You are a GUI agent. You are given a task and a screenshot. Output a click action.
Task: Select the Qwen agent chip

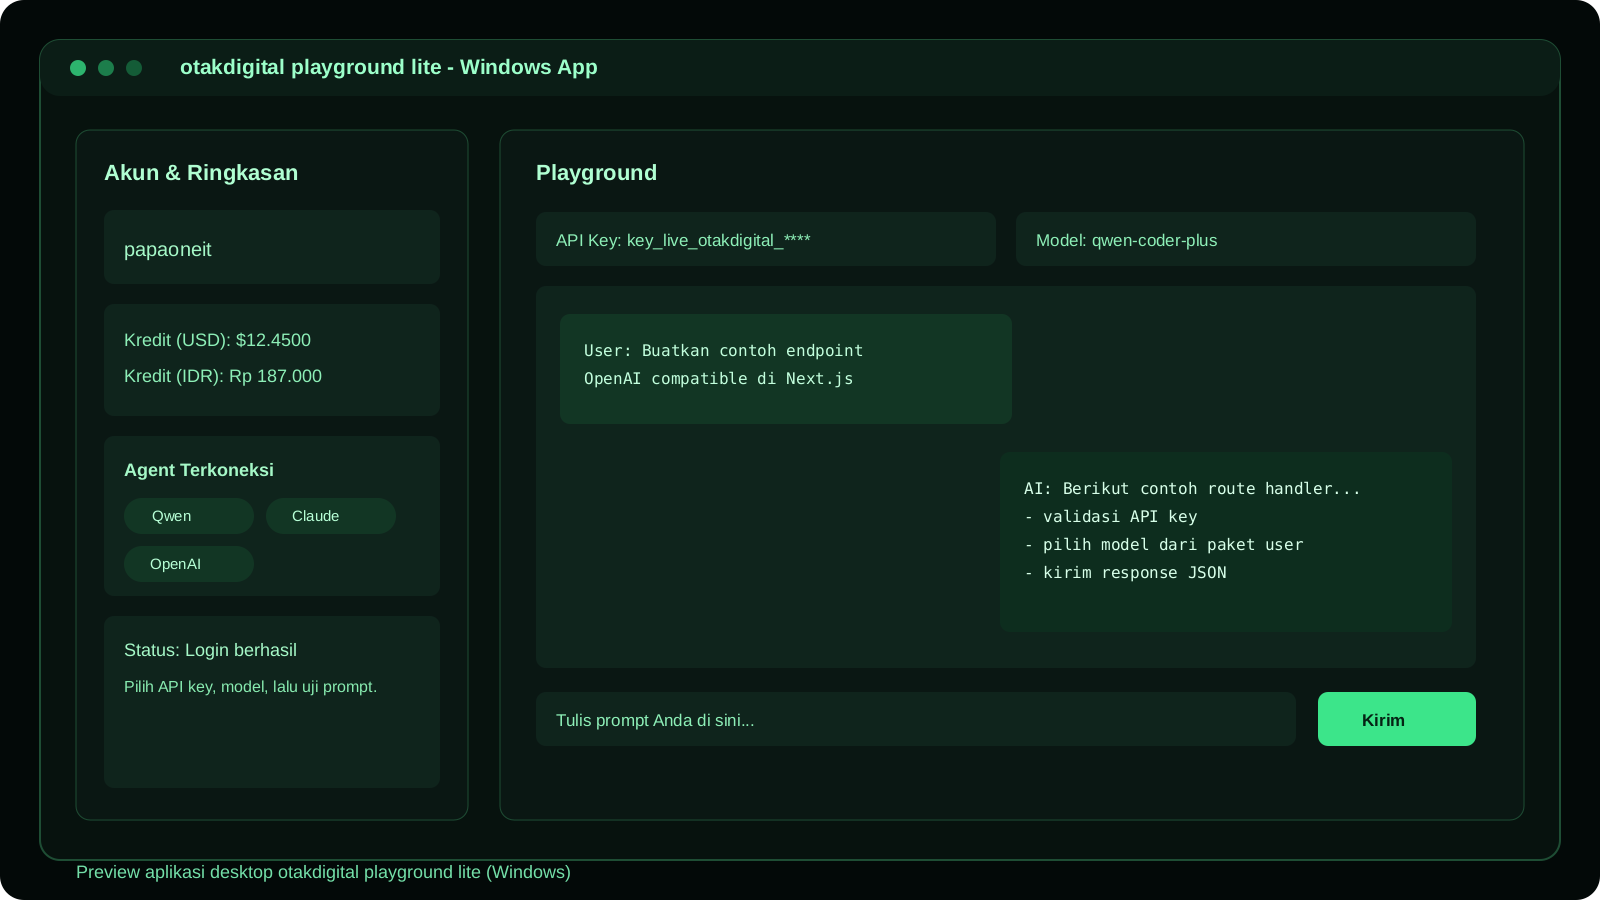pos(188,516)
